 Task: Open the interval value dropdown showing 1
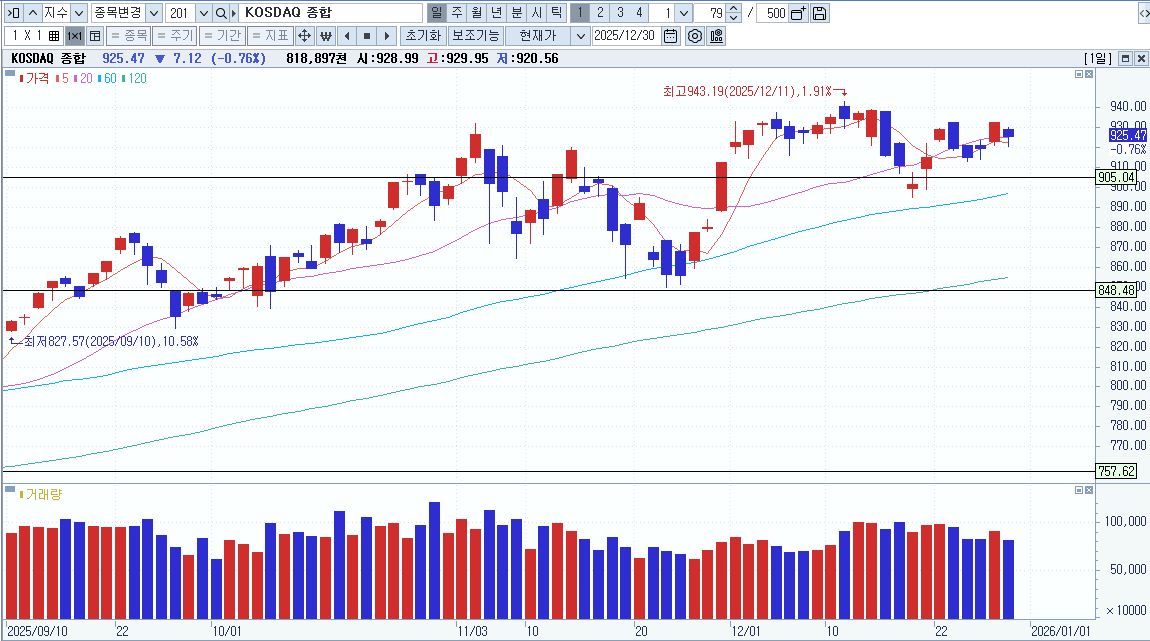pyautogui.click(x=684, y=13)
